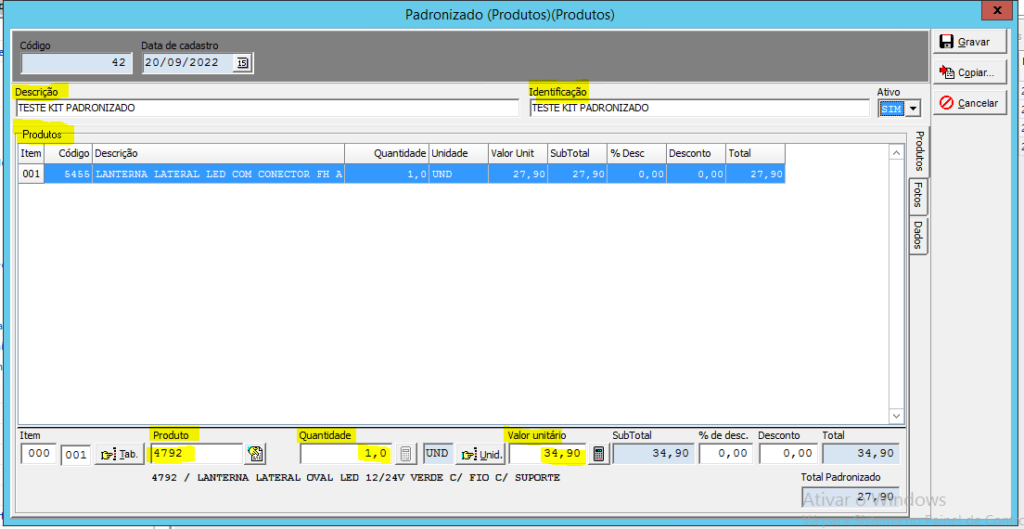
Task: Click the Identificação text field
Action: (x=699, y=108)
